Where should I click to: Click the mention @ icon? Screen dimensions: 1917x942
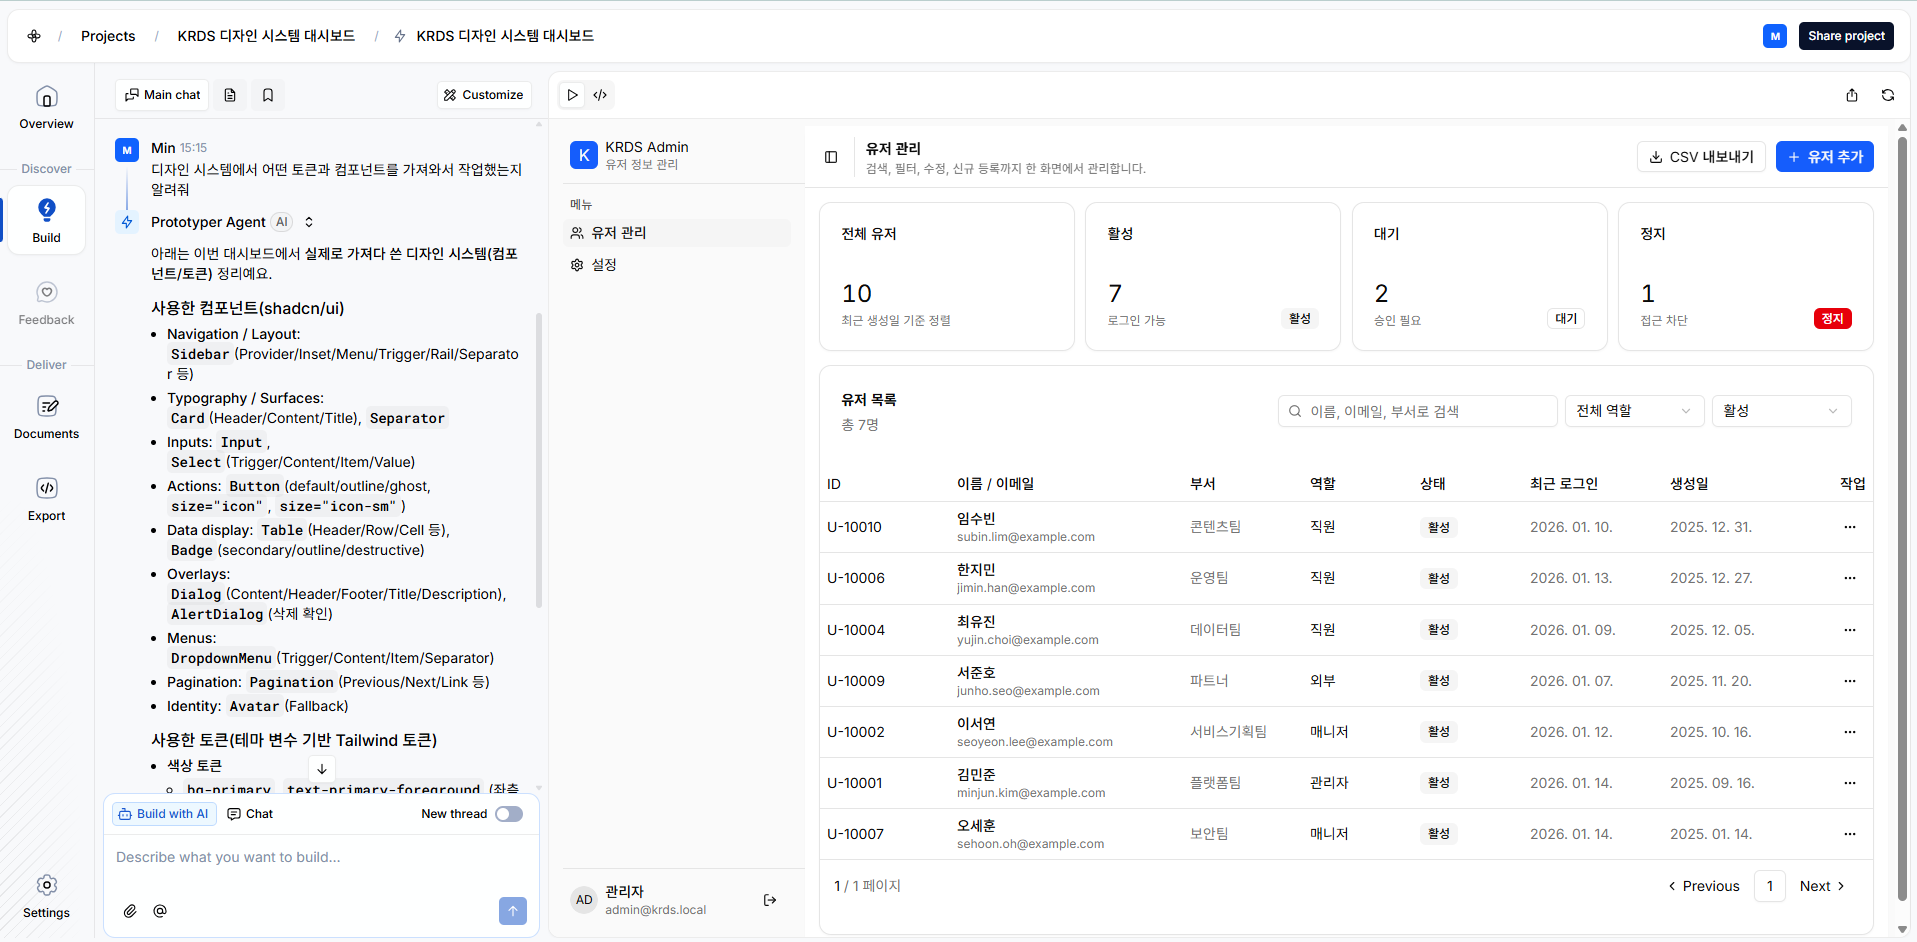pyautogui.click(x=160, y=911)
